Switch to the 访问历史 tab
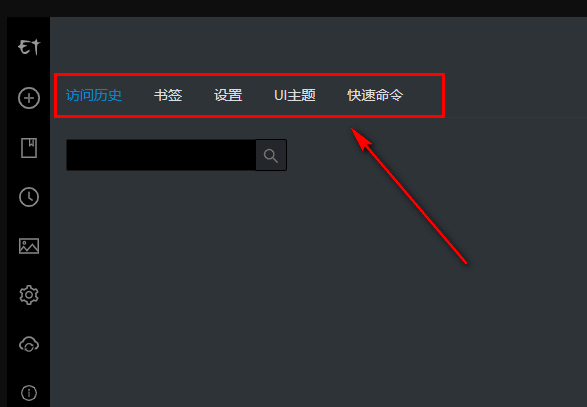This screenshot has width=587, height=407. (94, 95)
